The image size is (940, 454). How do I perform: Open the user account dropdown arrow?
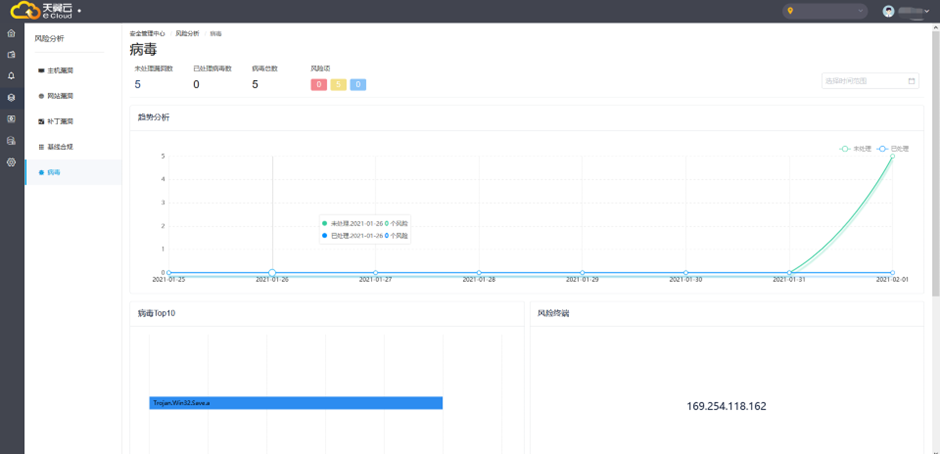(x=926, y=11)
